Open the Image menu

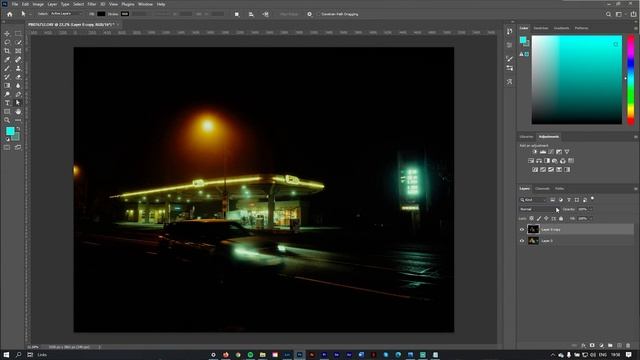point(38,4)
